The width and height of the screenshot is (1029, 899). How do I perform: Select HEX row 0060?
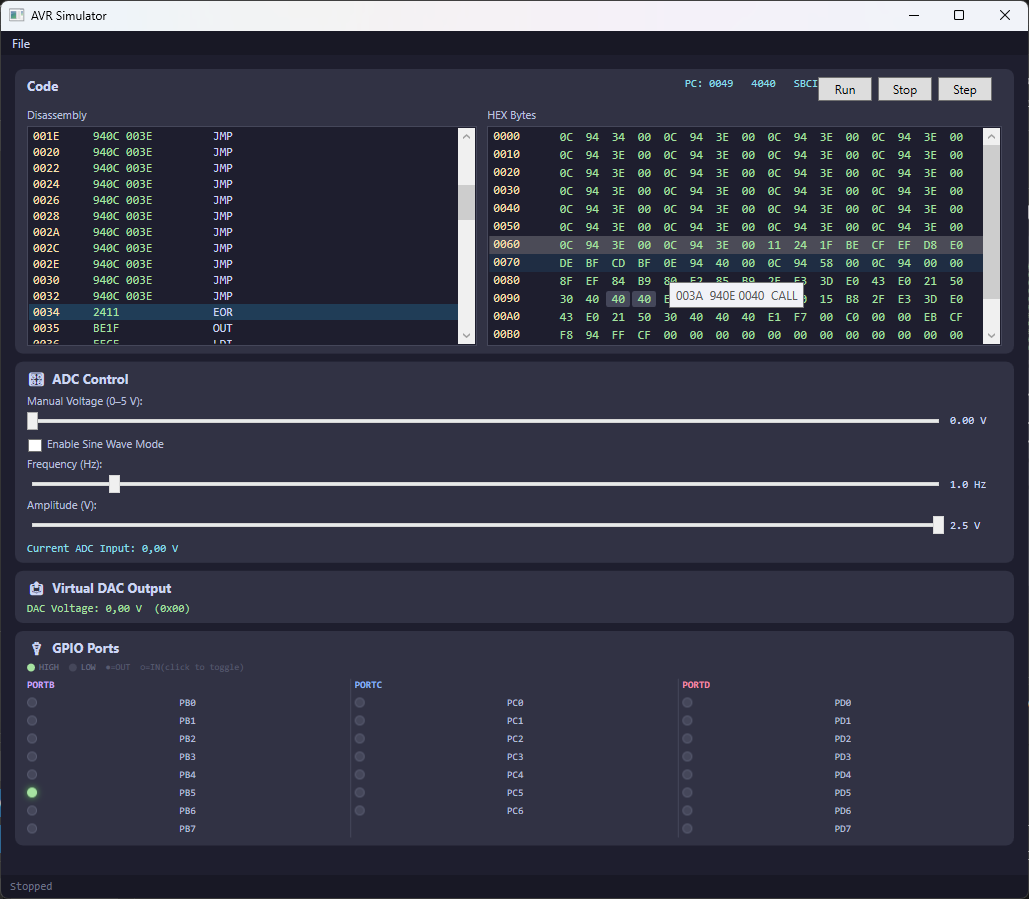click(736, 245)
